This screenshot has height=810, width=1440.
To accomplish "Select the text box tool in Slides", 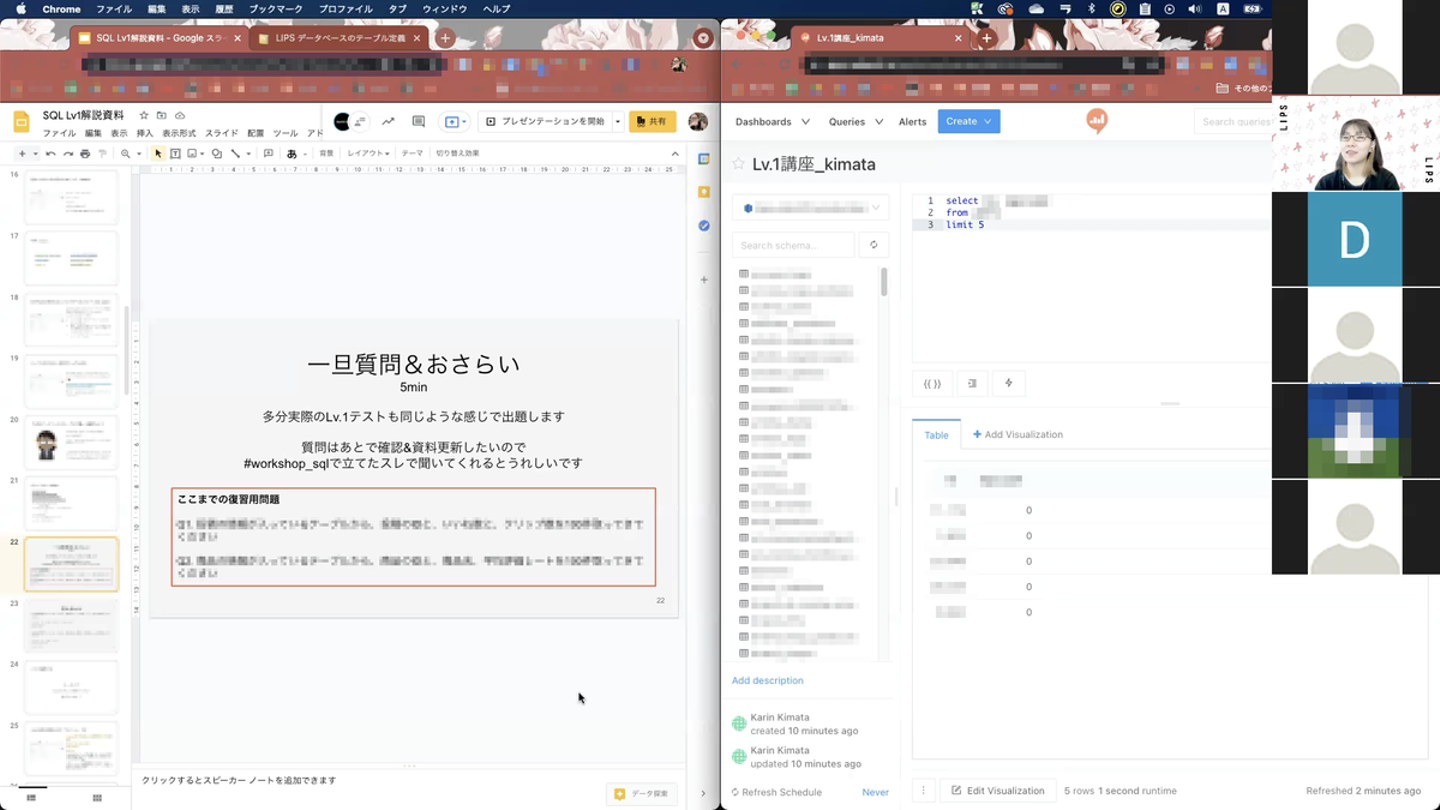I will [175, 154].
